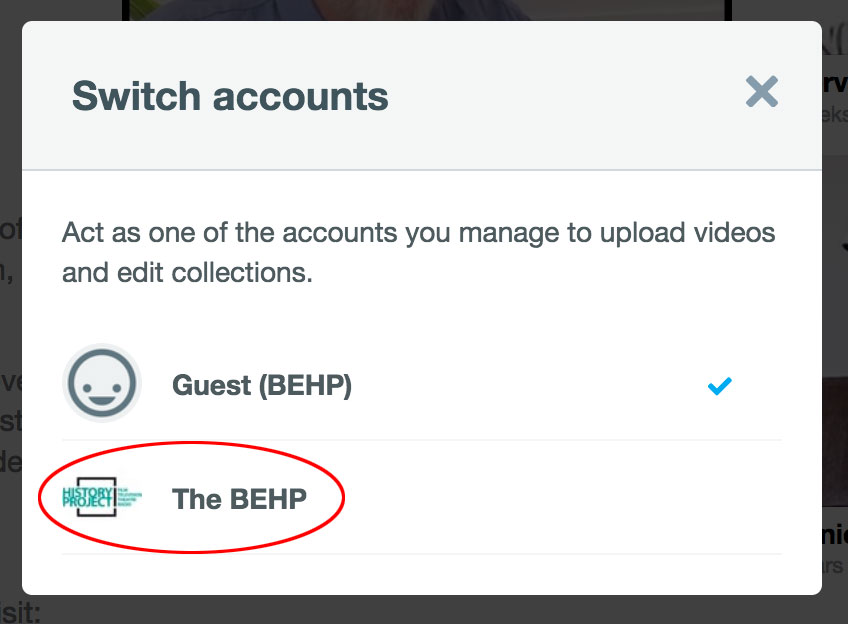848x624 pixels.
Task: Click empty dialog area below The BEHP row
Action: [x=420, y=574]
